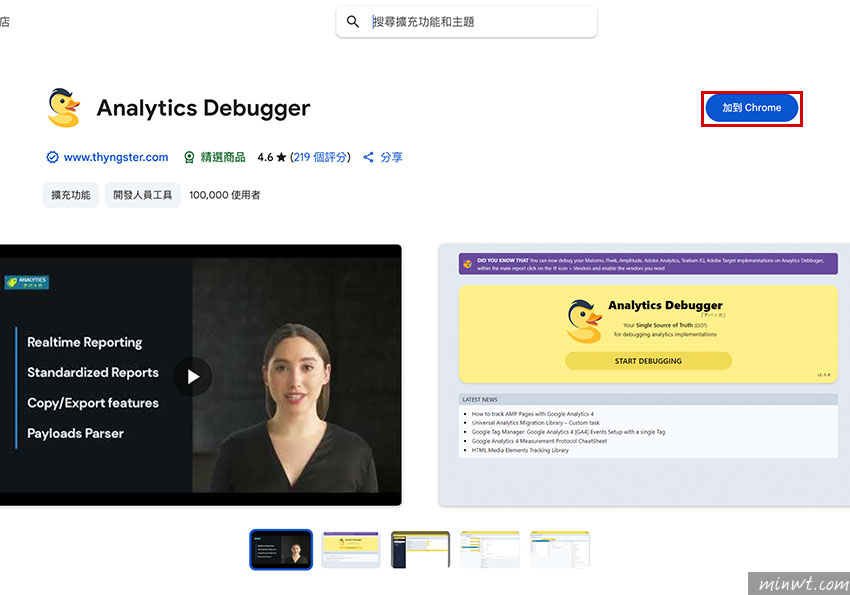The width and height of the screenshot is (850, 595).
Task: Open the 219 ratings link
Action: point(320,157)
